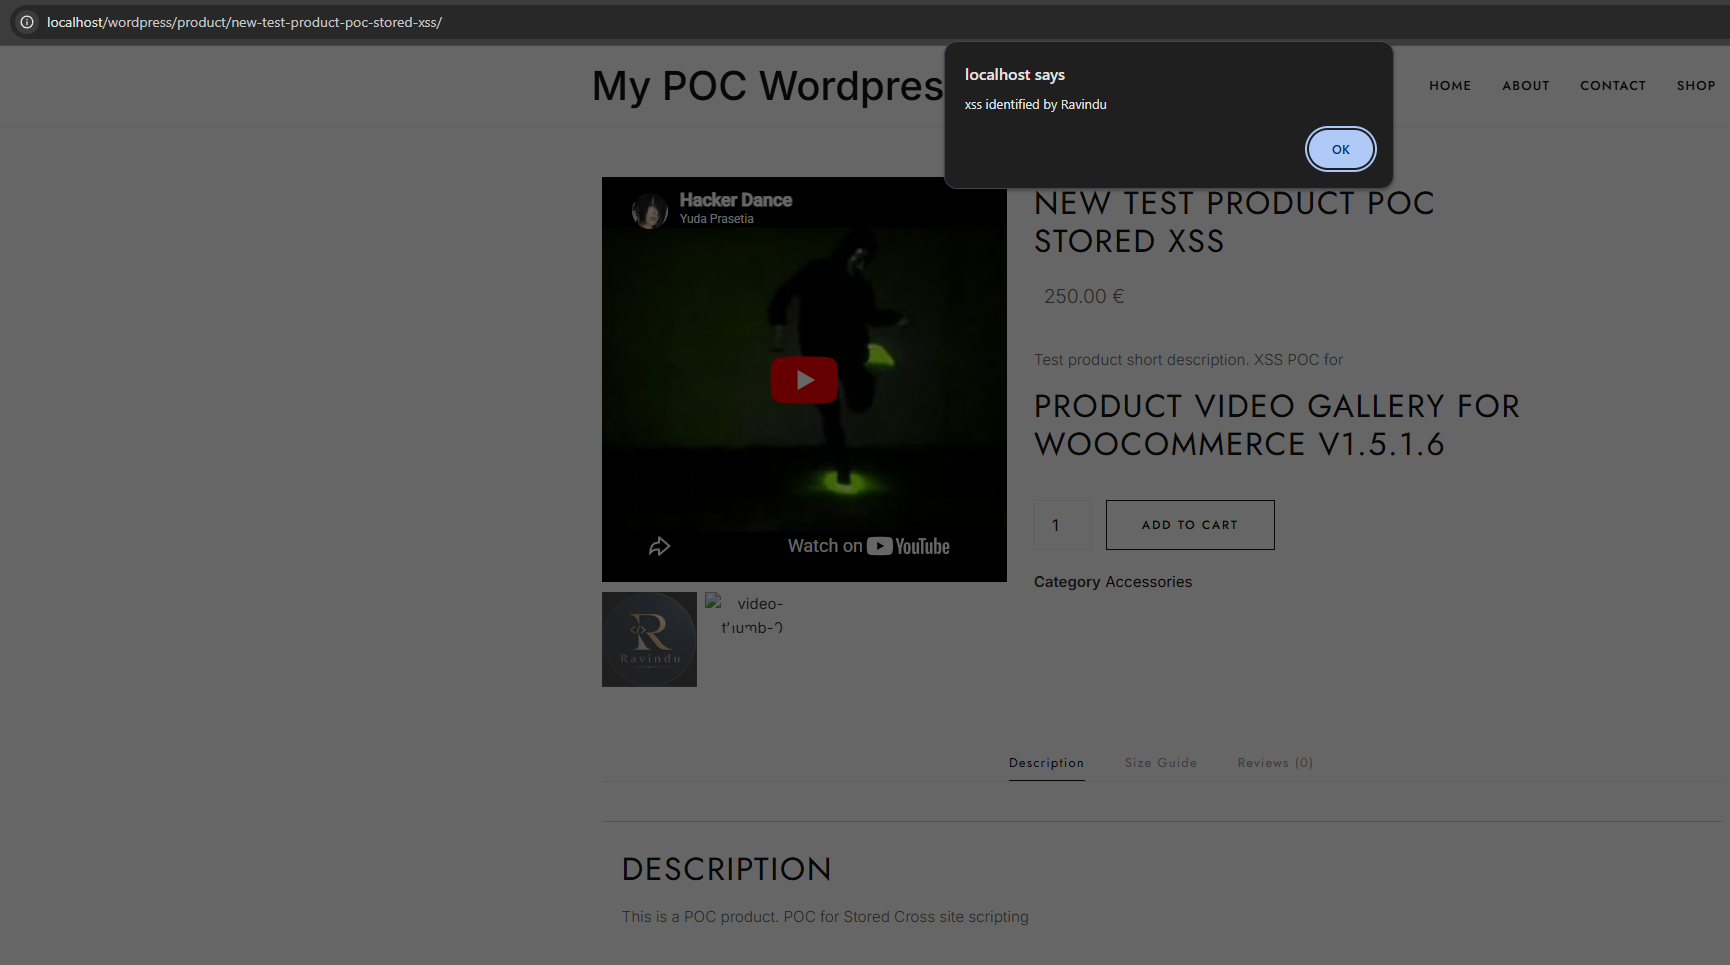1730x965 pixels.
Task: Click the site info icon in address bar
Action: (27, 22)
